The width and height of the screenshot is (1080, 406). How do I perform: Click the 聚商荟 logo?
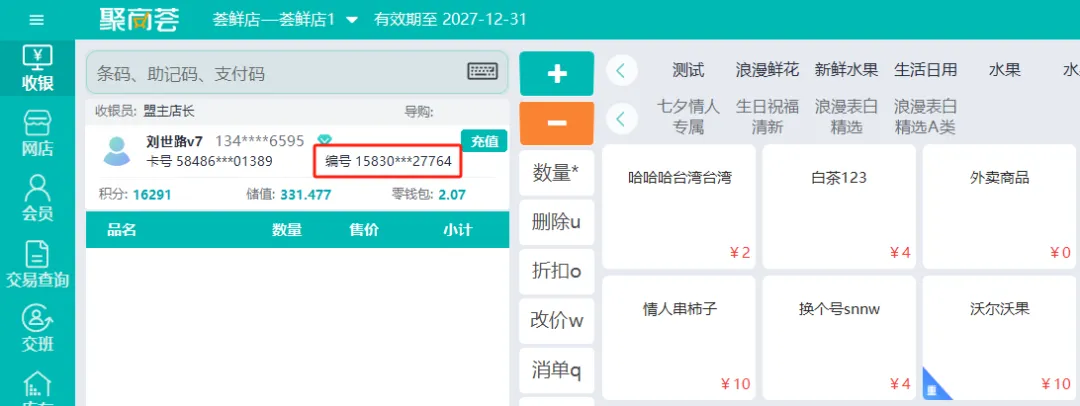(139, 19)
